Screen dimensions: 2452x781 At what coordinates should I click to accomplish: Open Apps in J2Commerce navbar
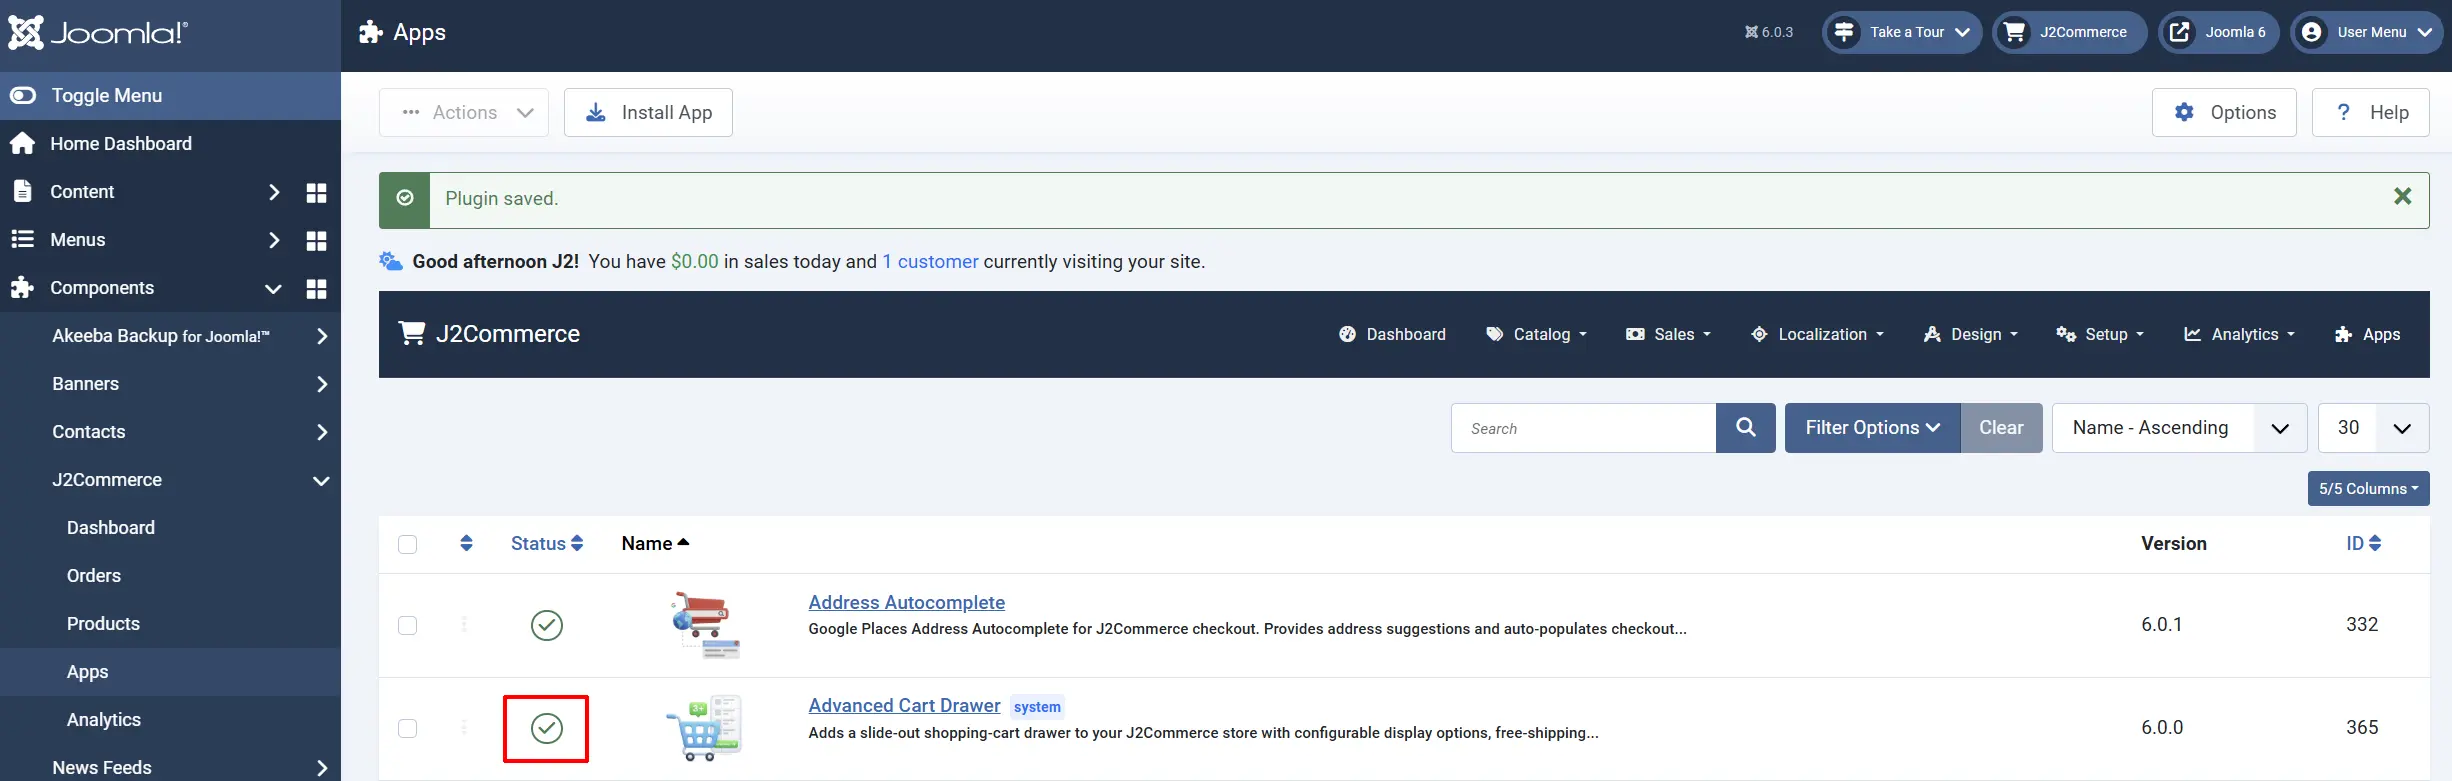pyautogui.click(x=2367, y=334)
